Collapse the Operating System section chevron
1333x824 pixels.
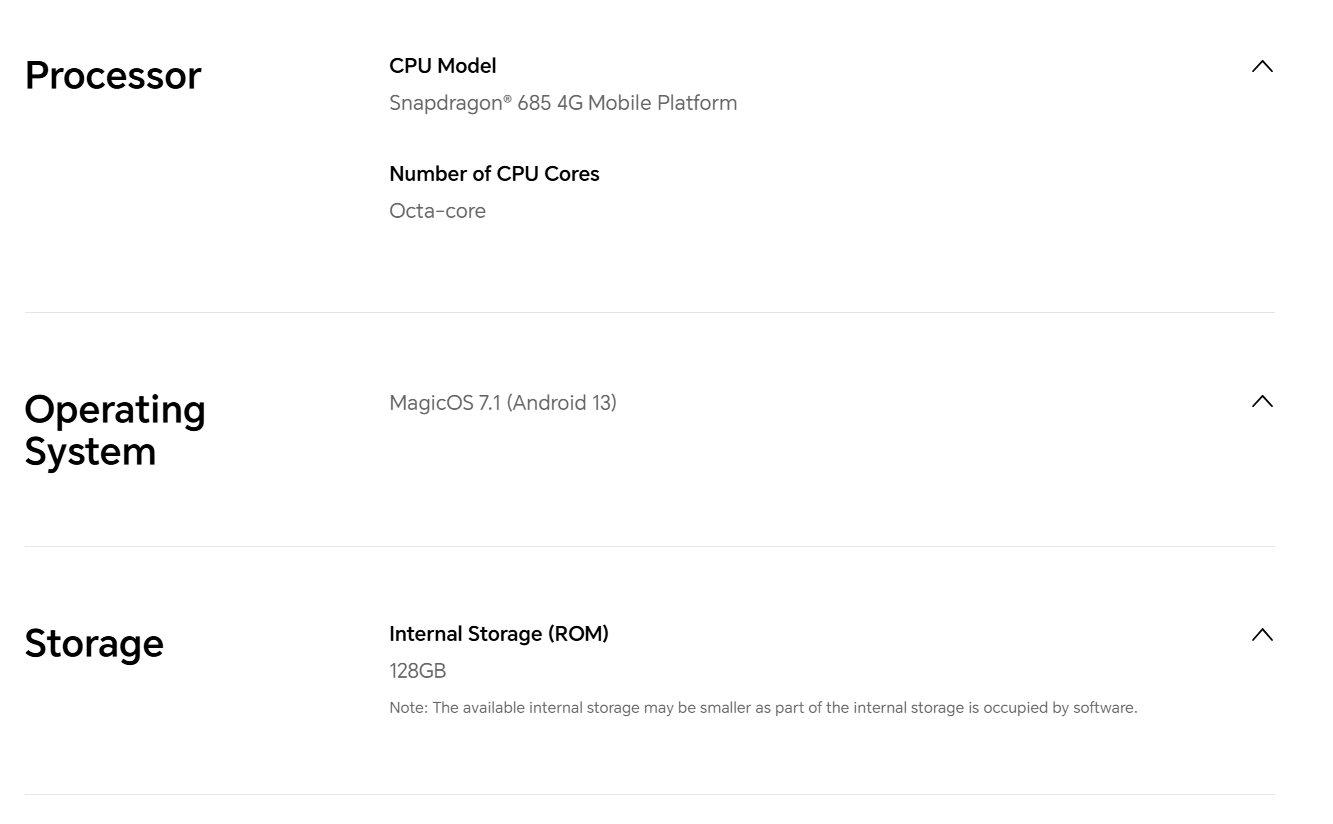tap(1262, 402)
